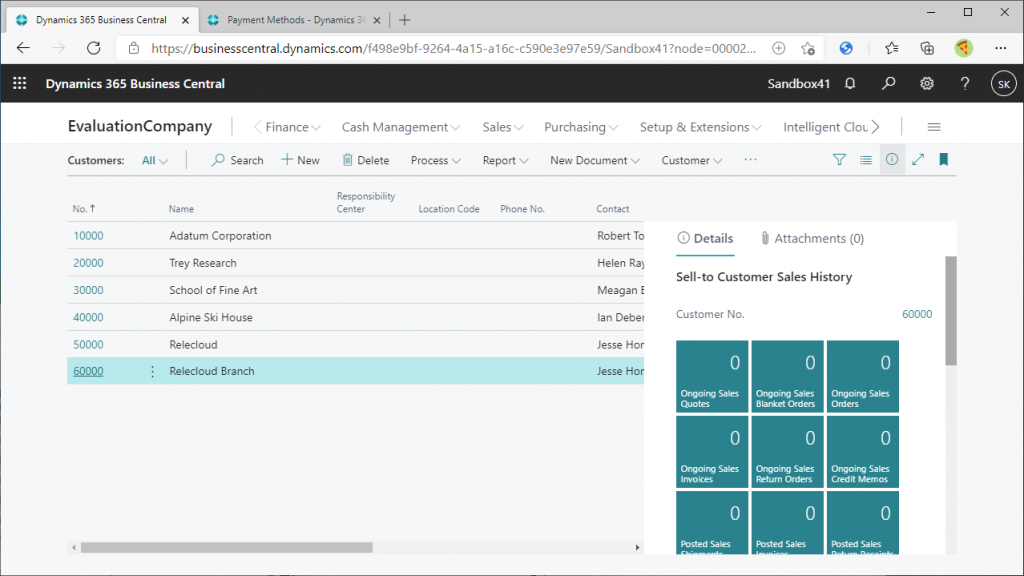This screenshot has width=1024, height=576.
Task: Open browser Collections icon
Action: [927, 48]
